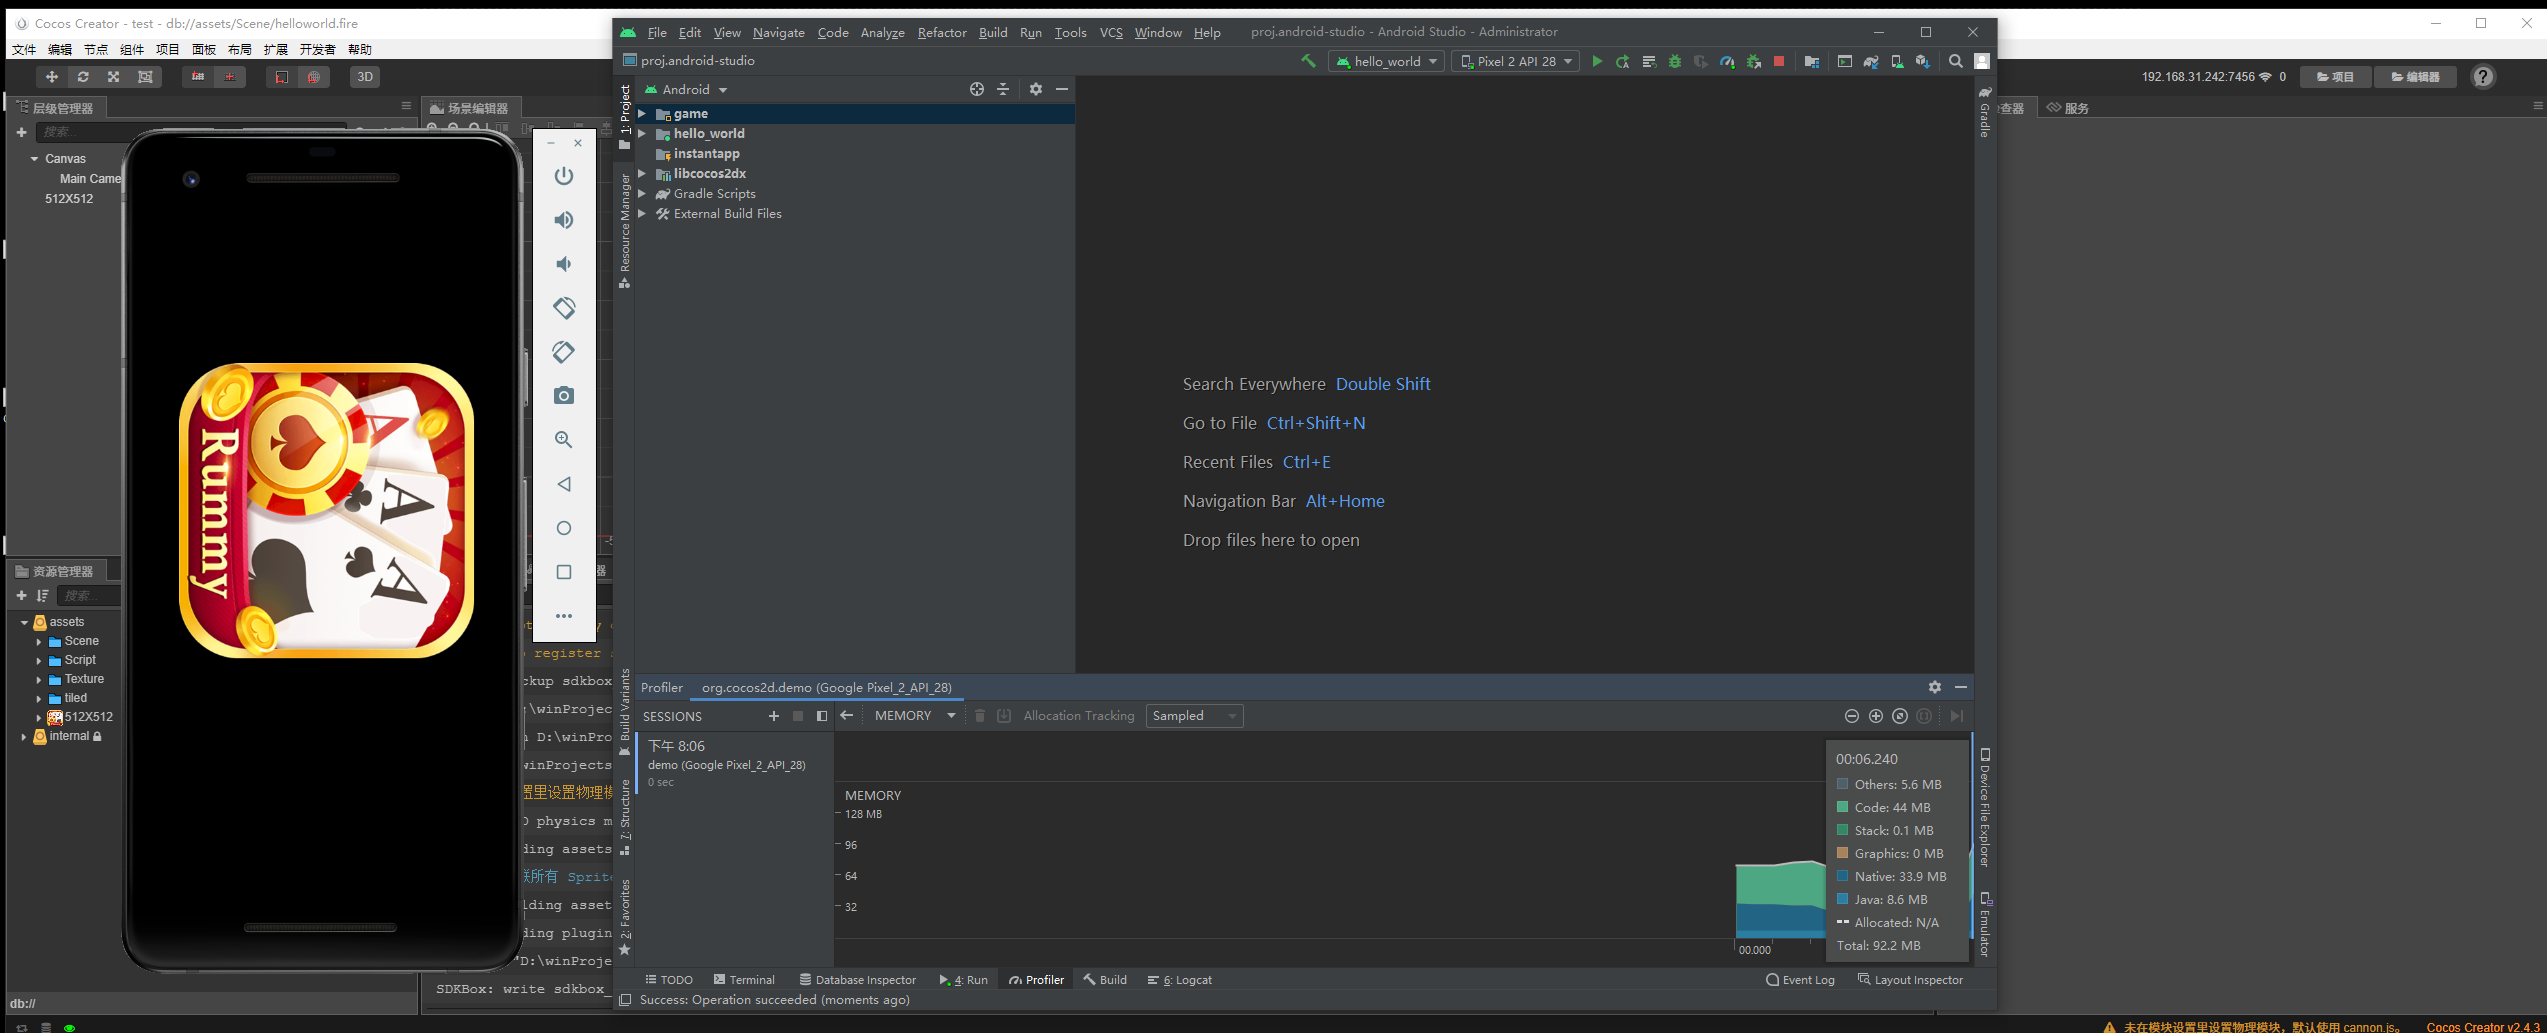Screen dimensions: 2547x1033
Task: Click the Event Log button
Action: [1800, 980]
